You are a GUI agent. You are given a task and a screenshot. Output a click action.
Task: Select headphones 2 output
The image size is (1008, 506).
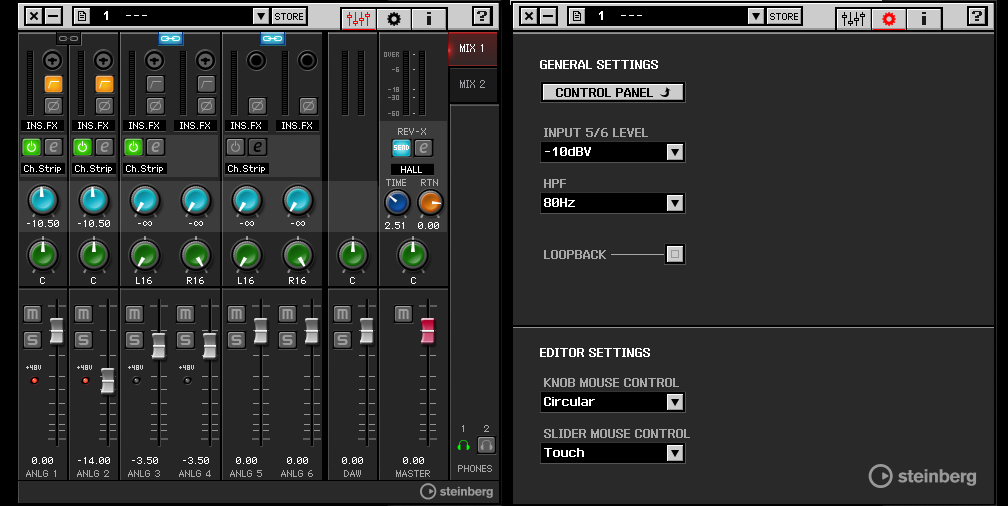point(486,445)
